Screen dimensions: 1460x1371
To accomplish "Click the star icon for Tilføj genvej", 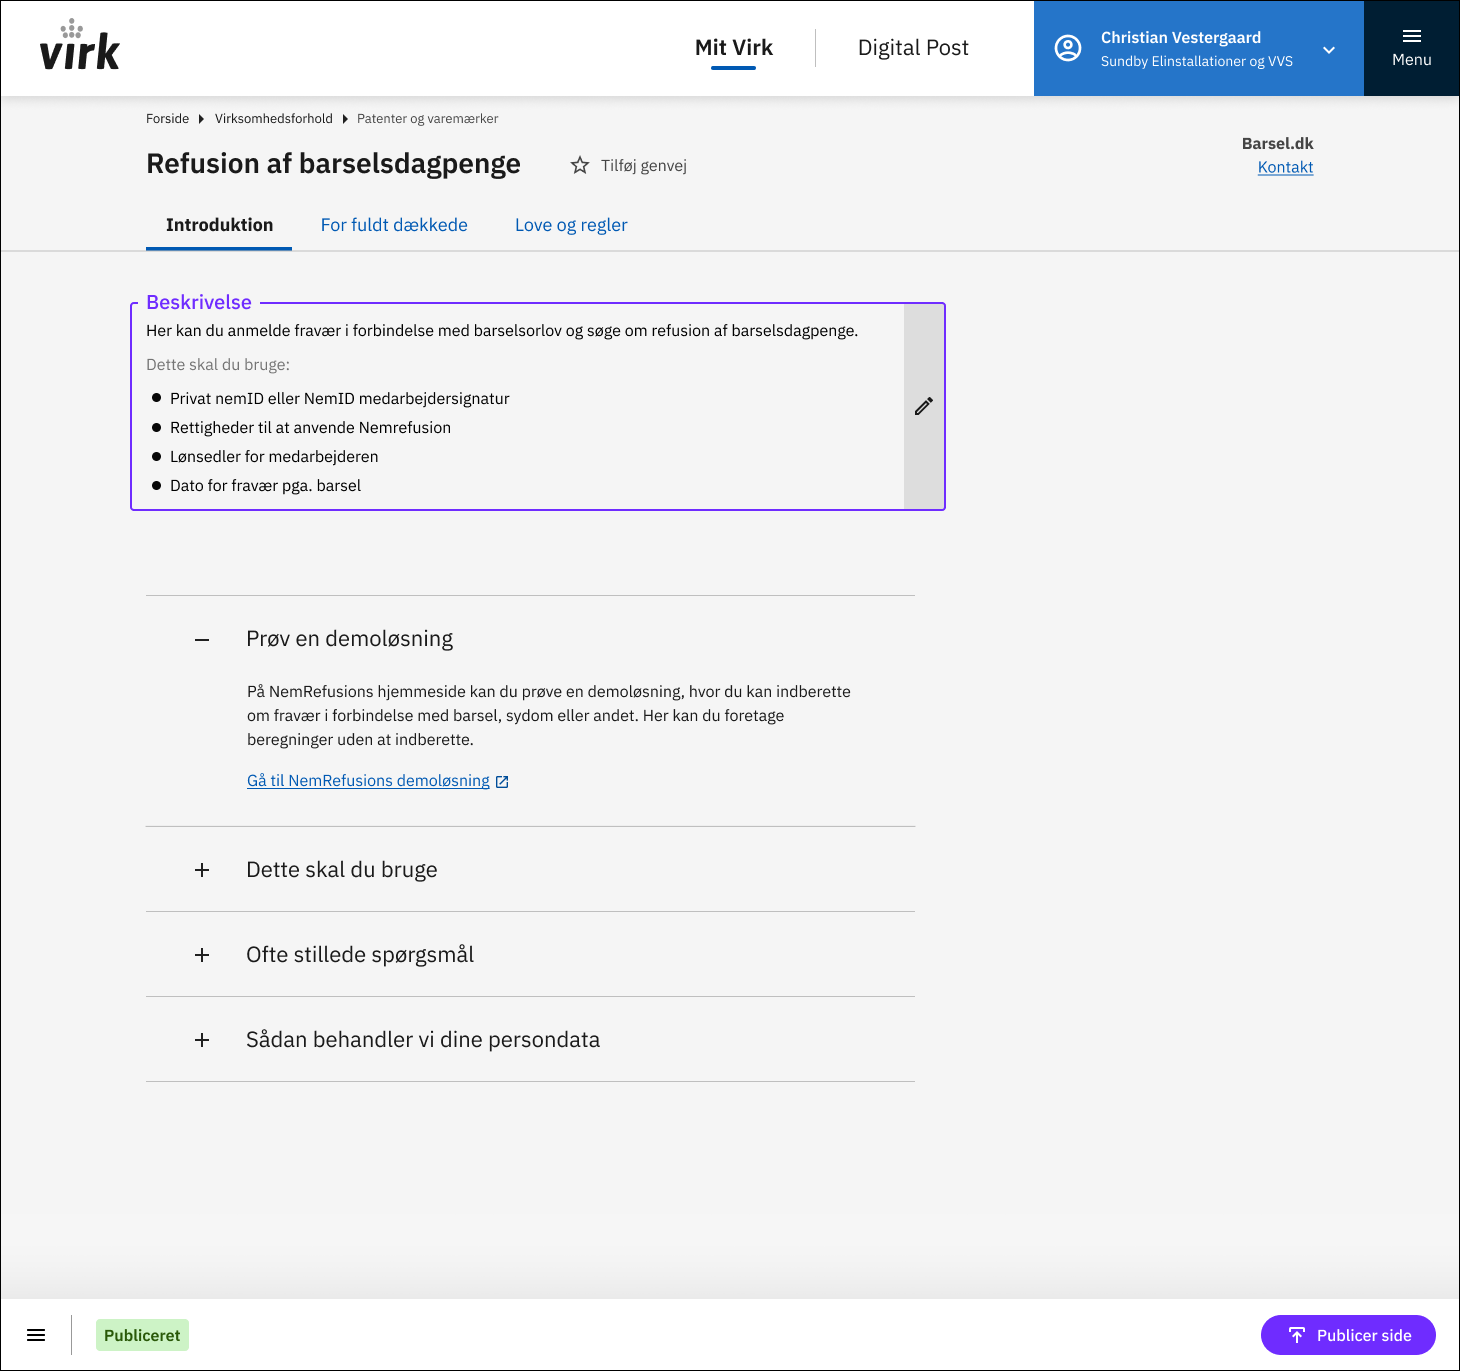I will 580,165.
